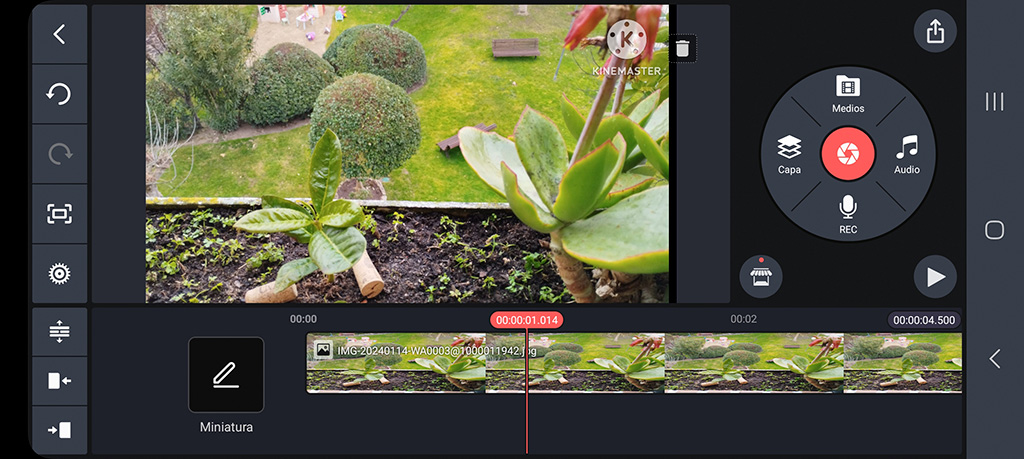Tap the back arrow to exit the editor
The width and height of the screenshot is (1024, 459).
[x=59, y=34]
